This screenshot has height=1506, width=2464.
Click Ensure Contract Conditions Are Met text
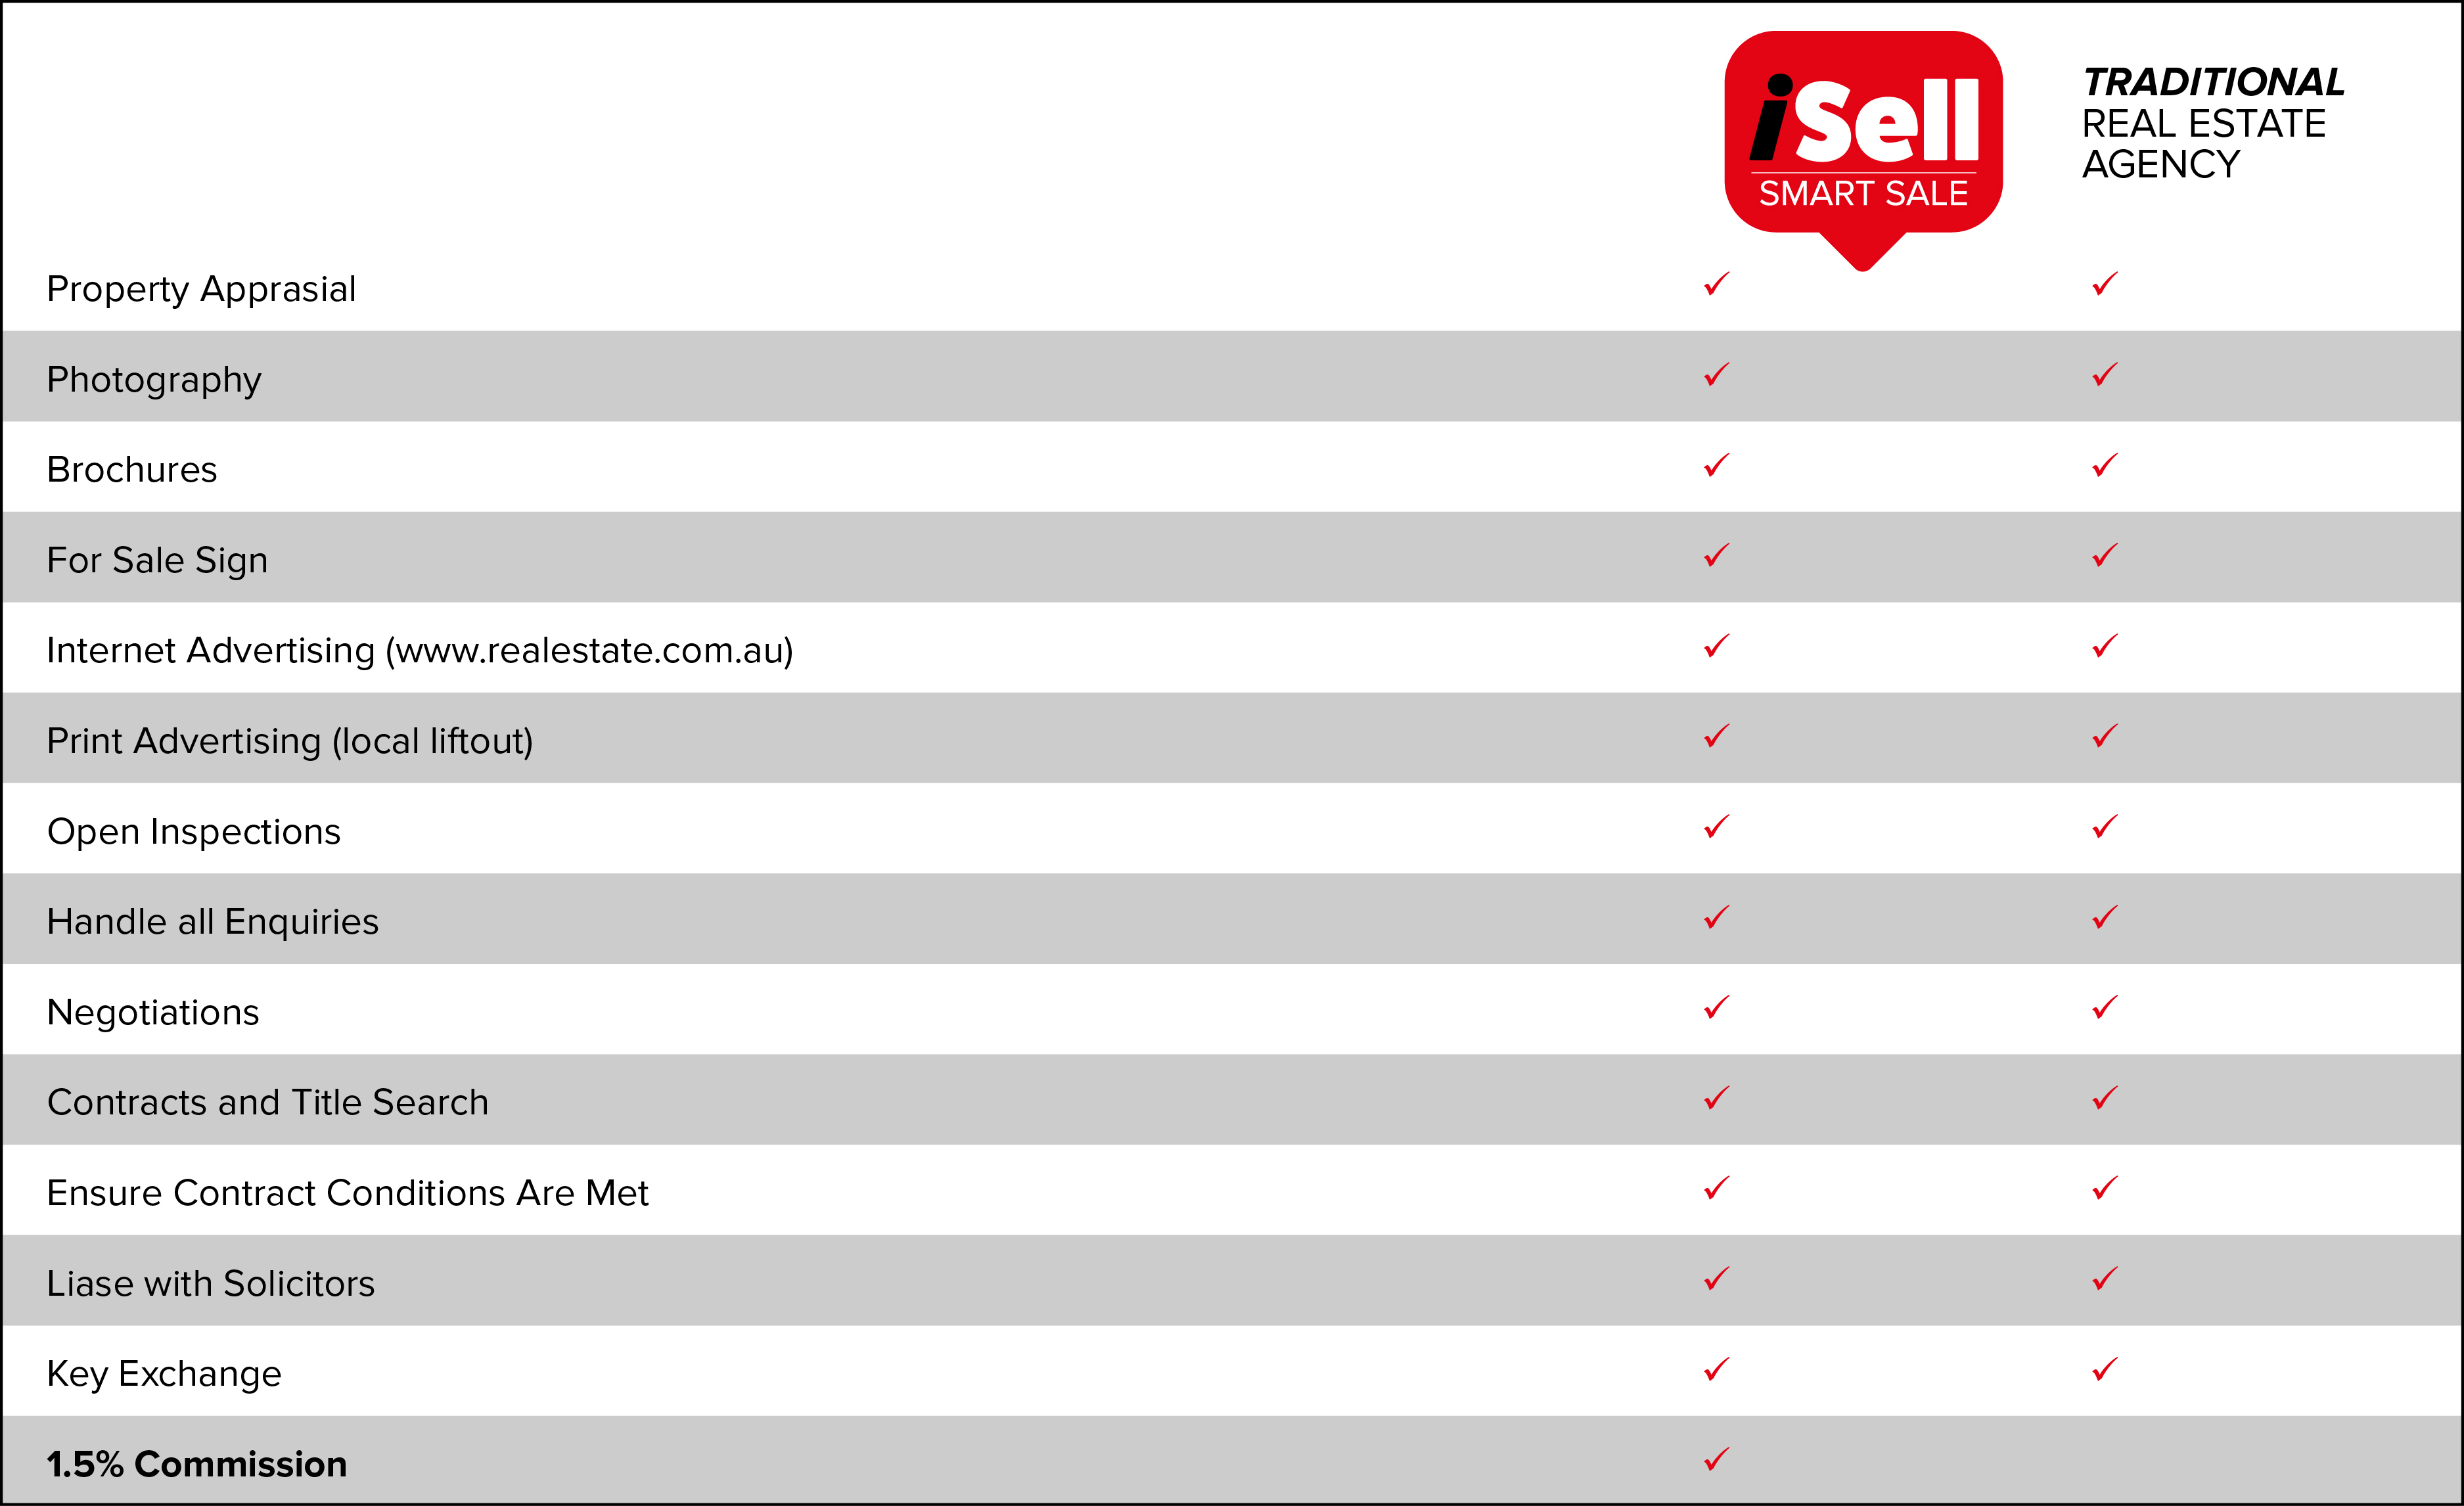348,1193
